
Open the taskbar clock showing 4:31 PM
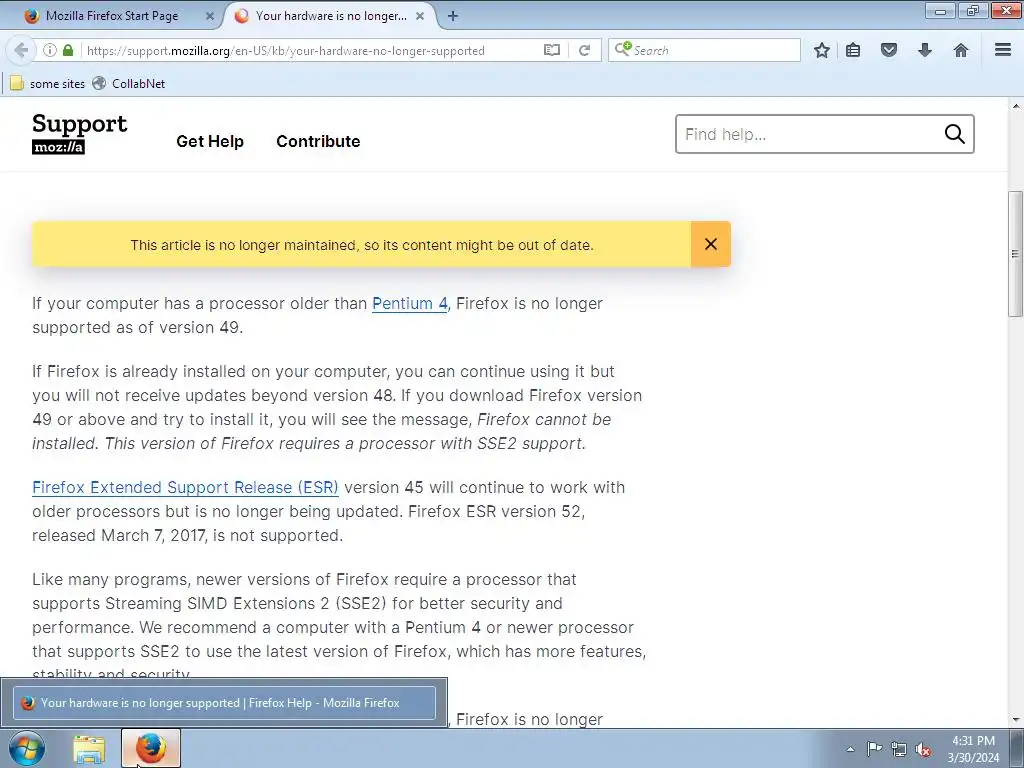[973, 749]
